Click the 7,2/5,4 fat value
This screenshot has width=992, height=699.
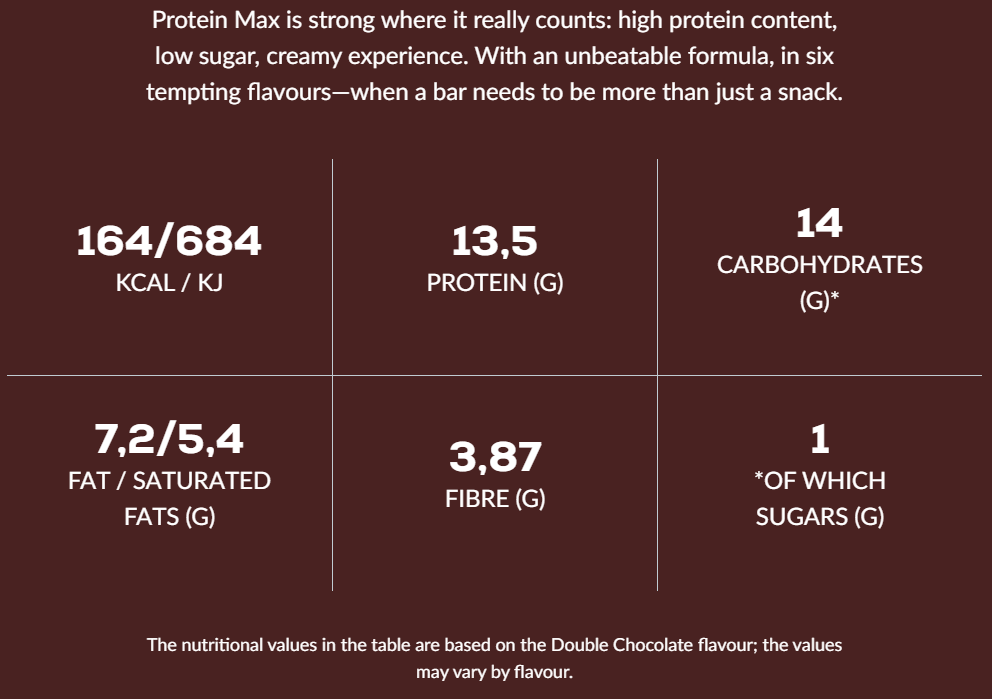169,439
